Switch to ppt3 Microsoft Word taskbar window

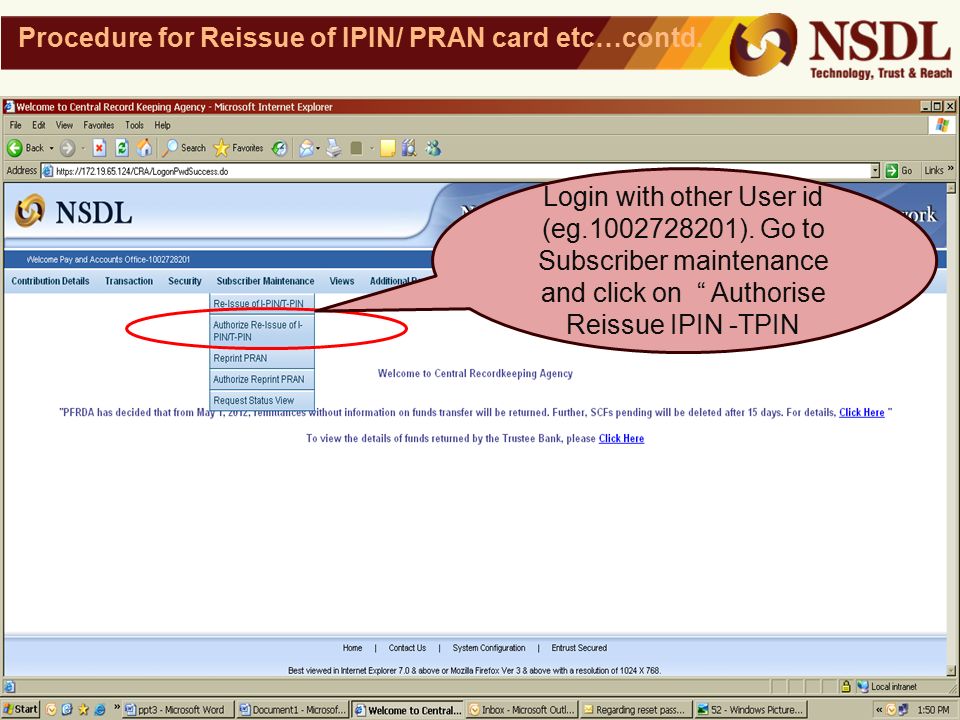(177, 710)
